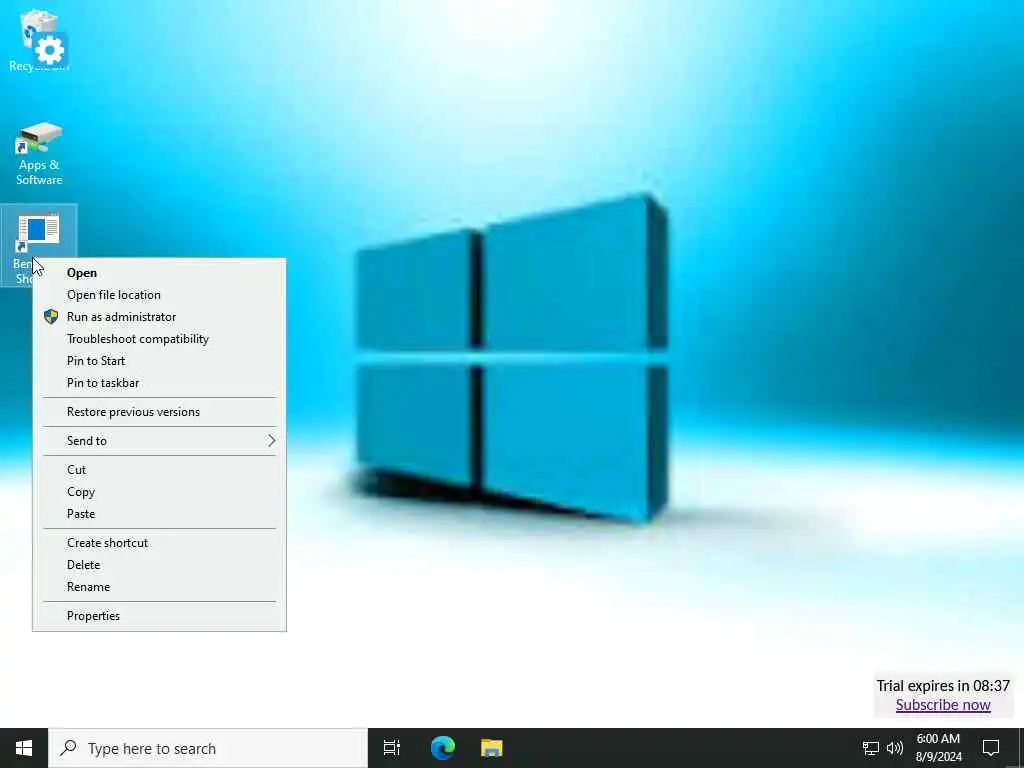The image size is (1024, 768).
Task: Choose Paste from the context menu
Action: tap(159, 514)
